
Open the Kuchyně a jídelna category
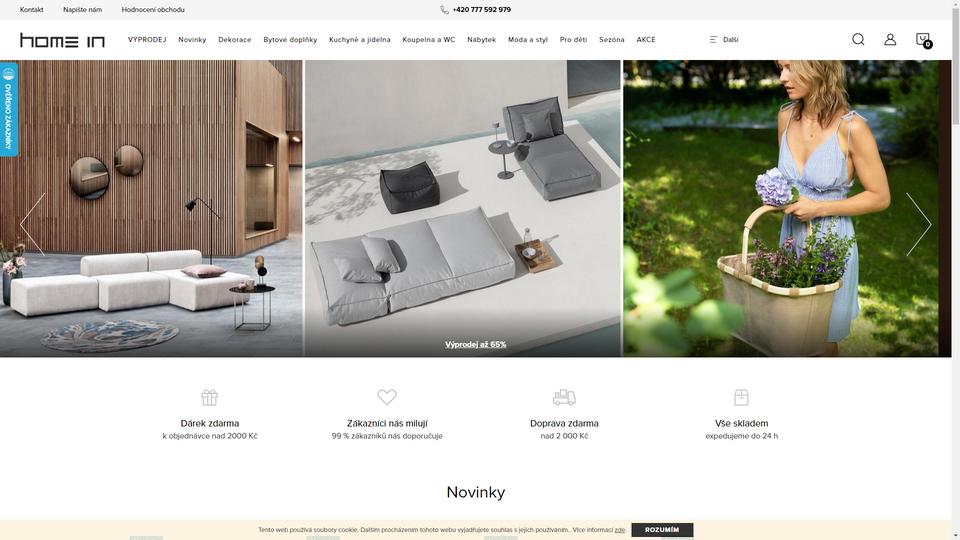[359, 39]
